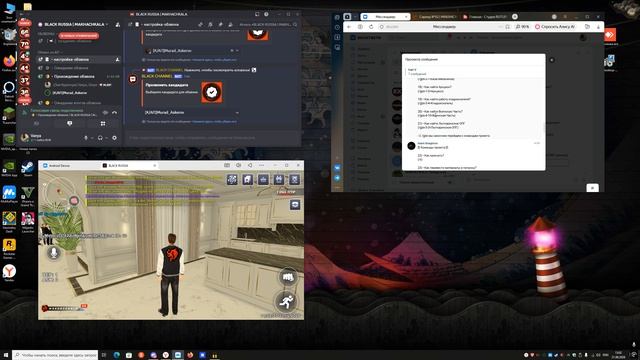Open lower [KAT]Murad_Askerov candidate dropdown

coord(191,112)
